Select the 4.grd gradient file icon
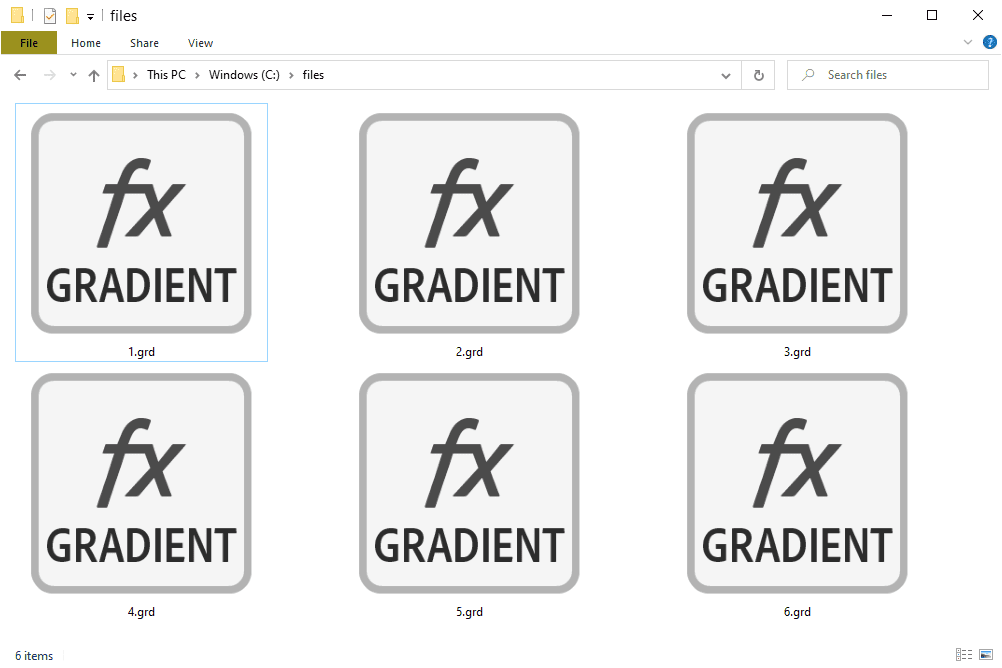Screen dimensions: 1002x668 click(x=141, y=483)
